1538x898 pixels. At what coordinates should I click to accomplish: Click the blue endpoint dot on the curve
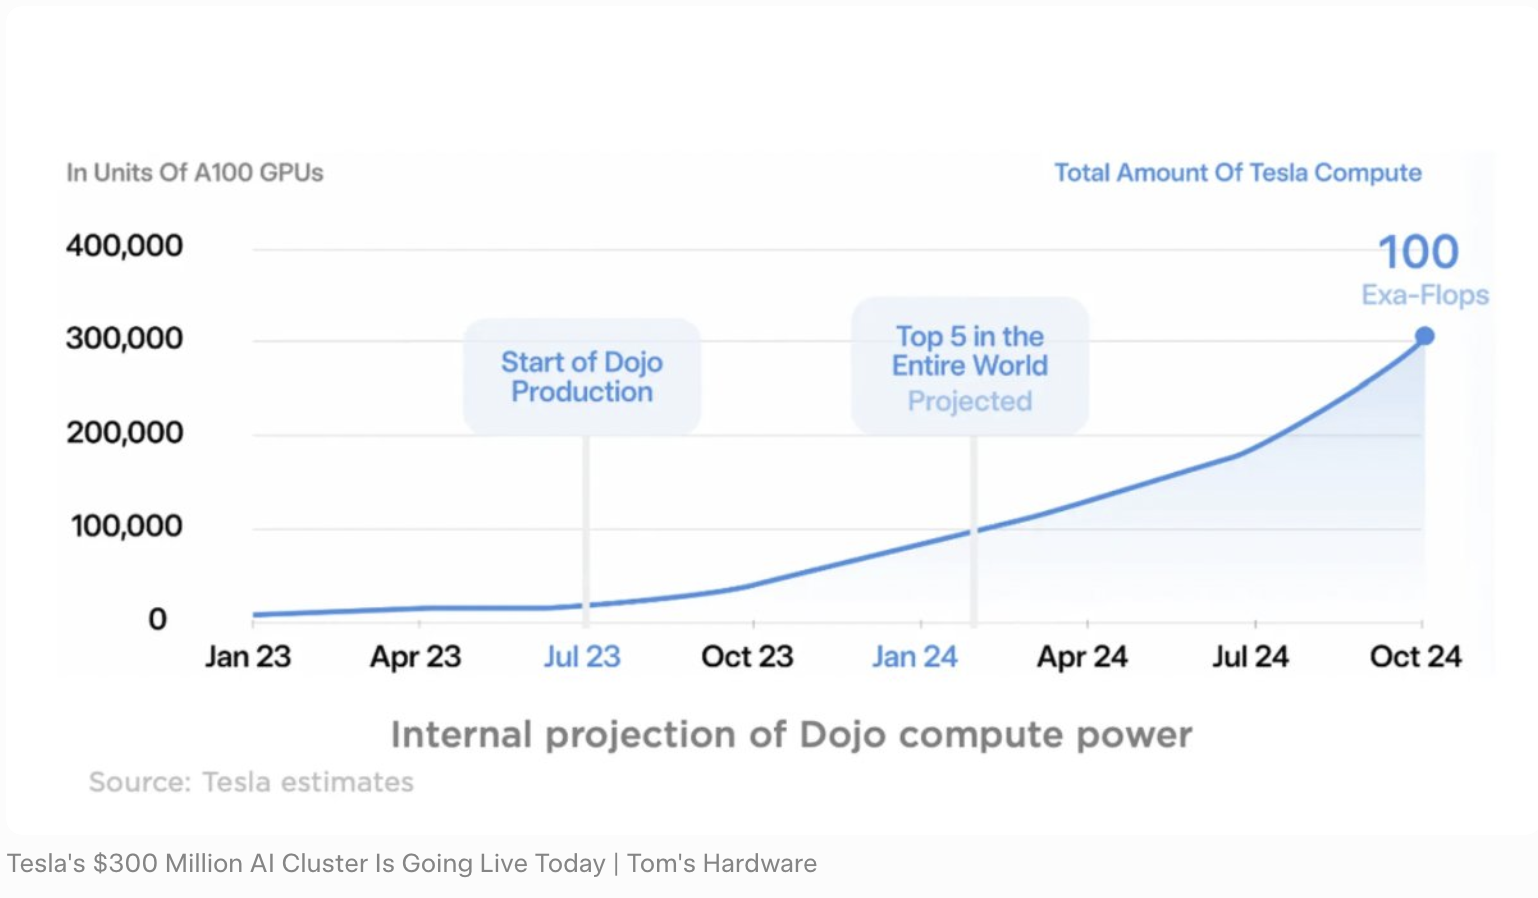coord(1424,336)
